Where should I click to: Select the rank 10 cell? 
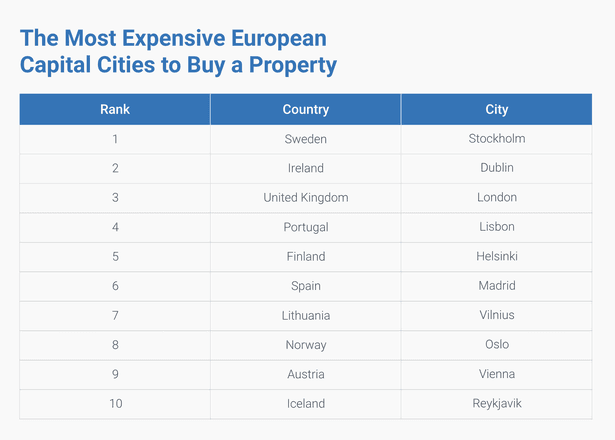tap(115, 404)
